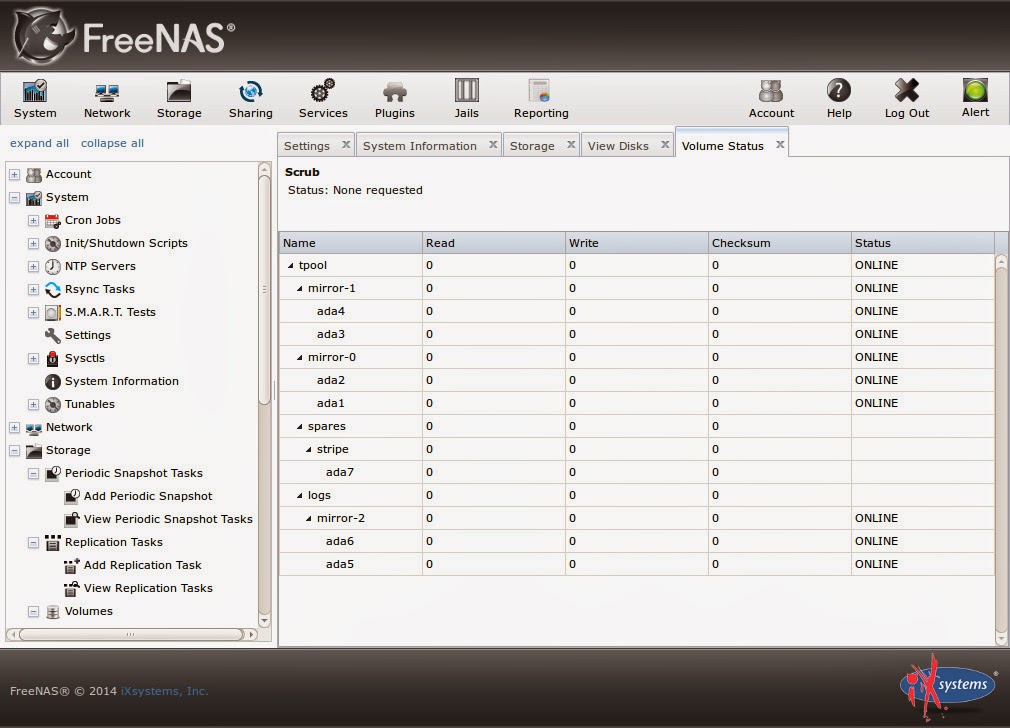The height and width of the screenshot is (728, 1010).
Task: Click the System Information info icon
Action: click(53, 382)
